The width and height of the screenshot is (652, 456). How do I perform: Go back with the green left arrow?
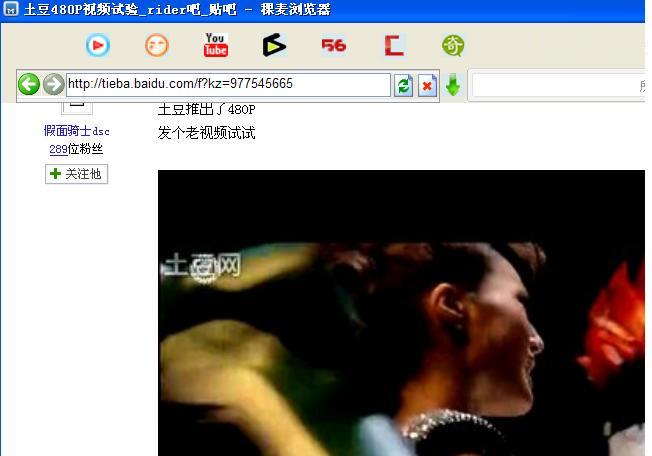[x=29, y=85]
